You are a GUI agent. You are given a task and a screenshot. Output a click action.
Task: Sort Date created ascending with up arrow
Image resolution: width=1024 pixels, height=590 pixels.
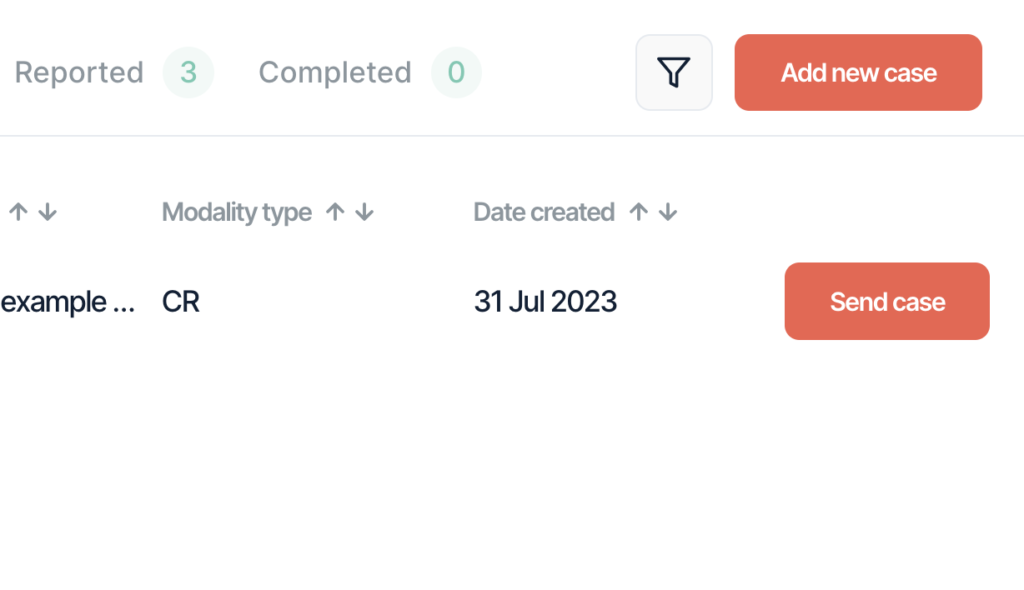639,212
